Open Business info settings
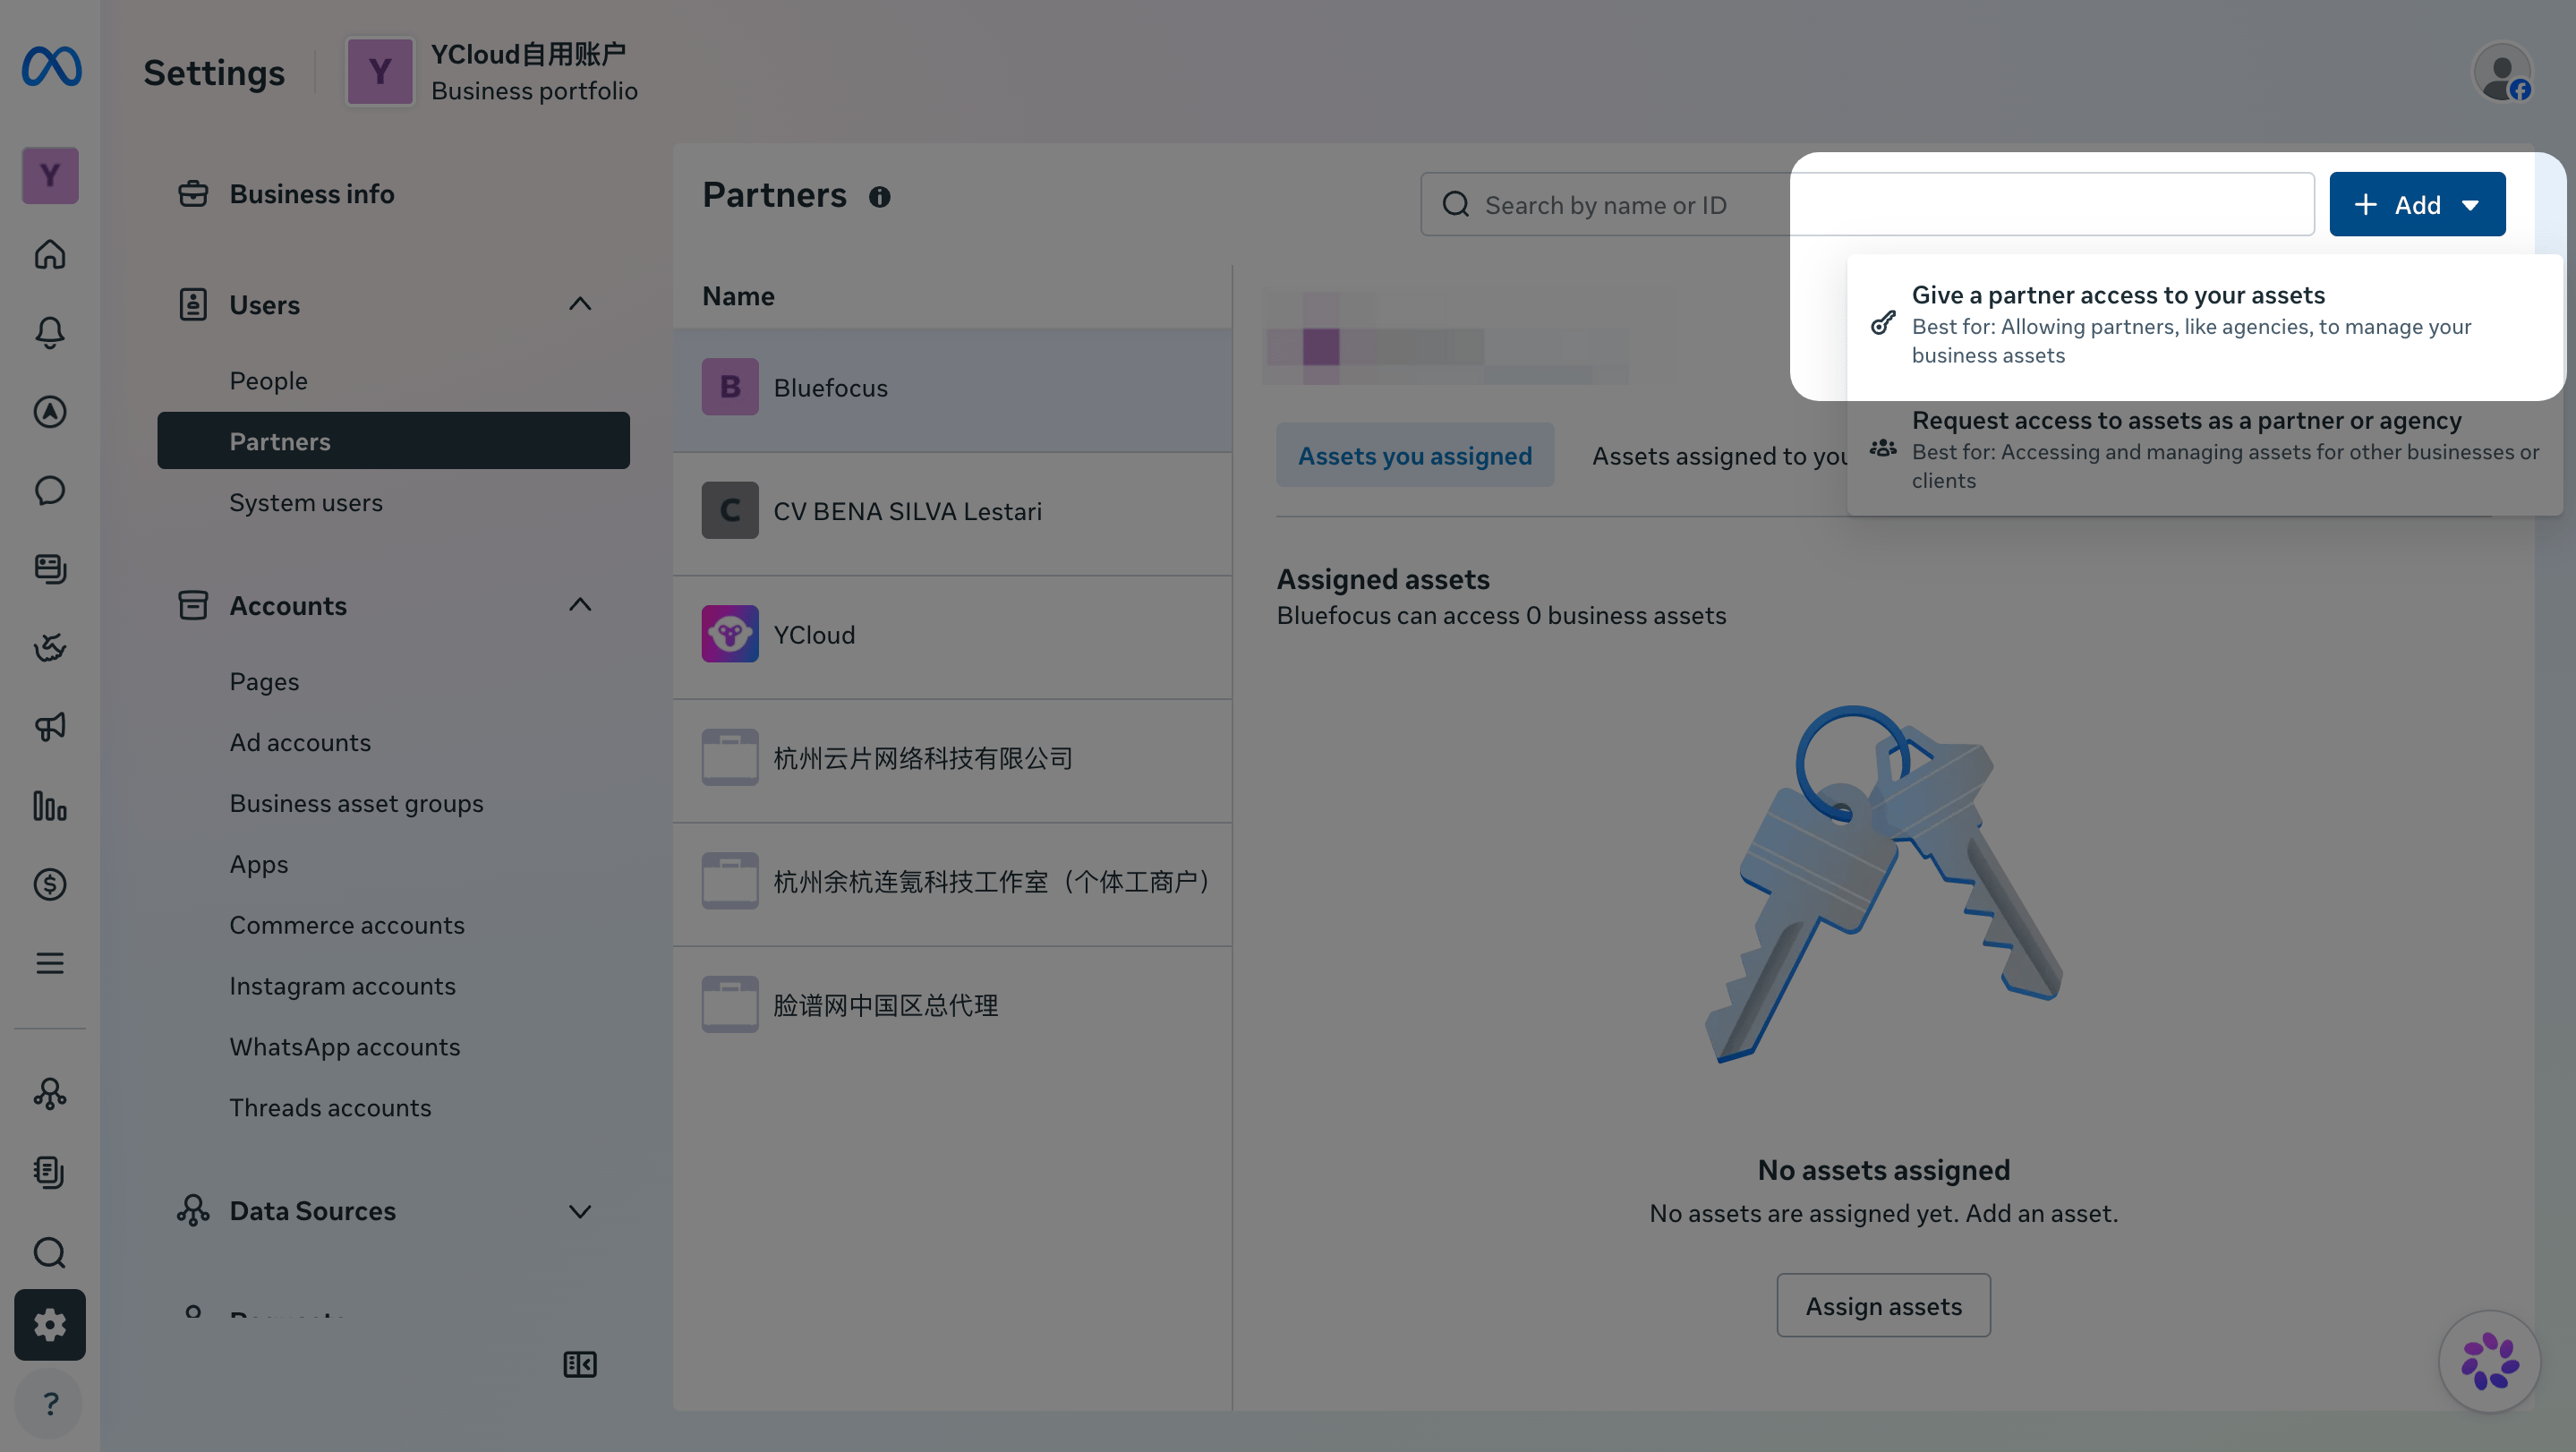Viewport: 2576px width, 1452px height. (x=312, y=194)
